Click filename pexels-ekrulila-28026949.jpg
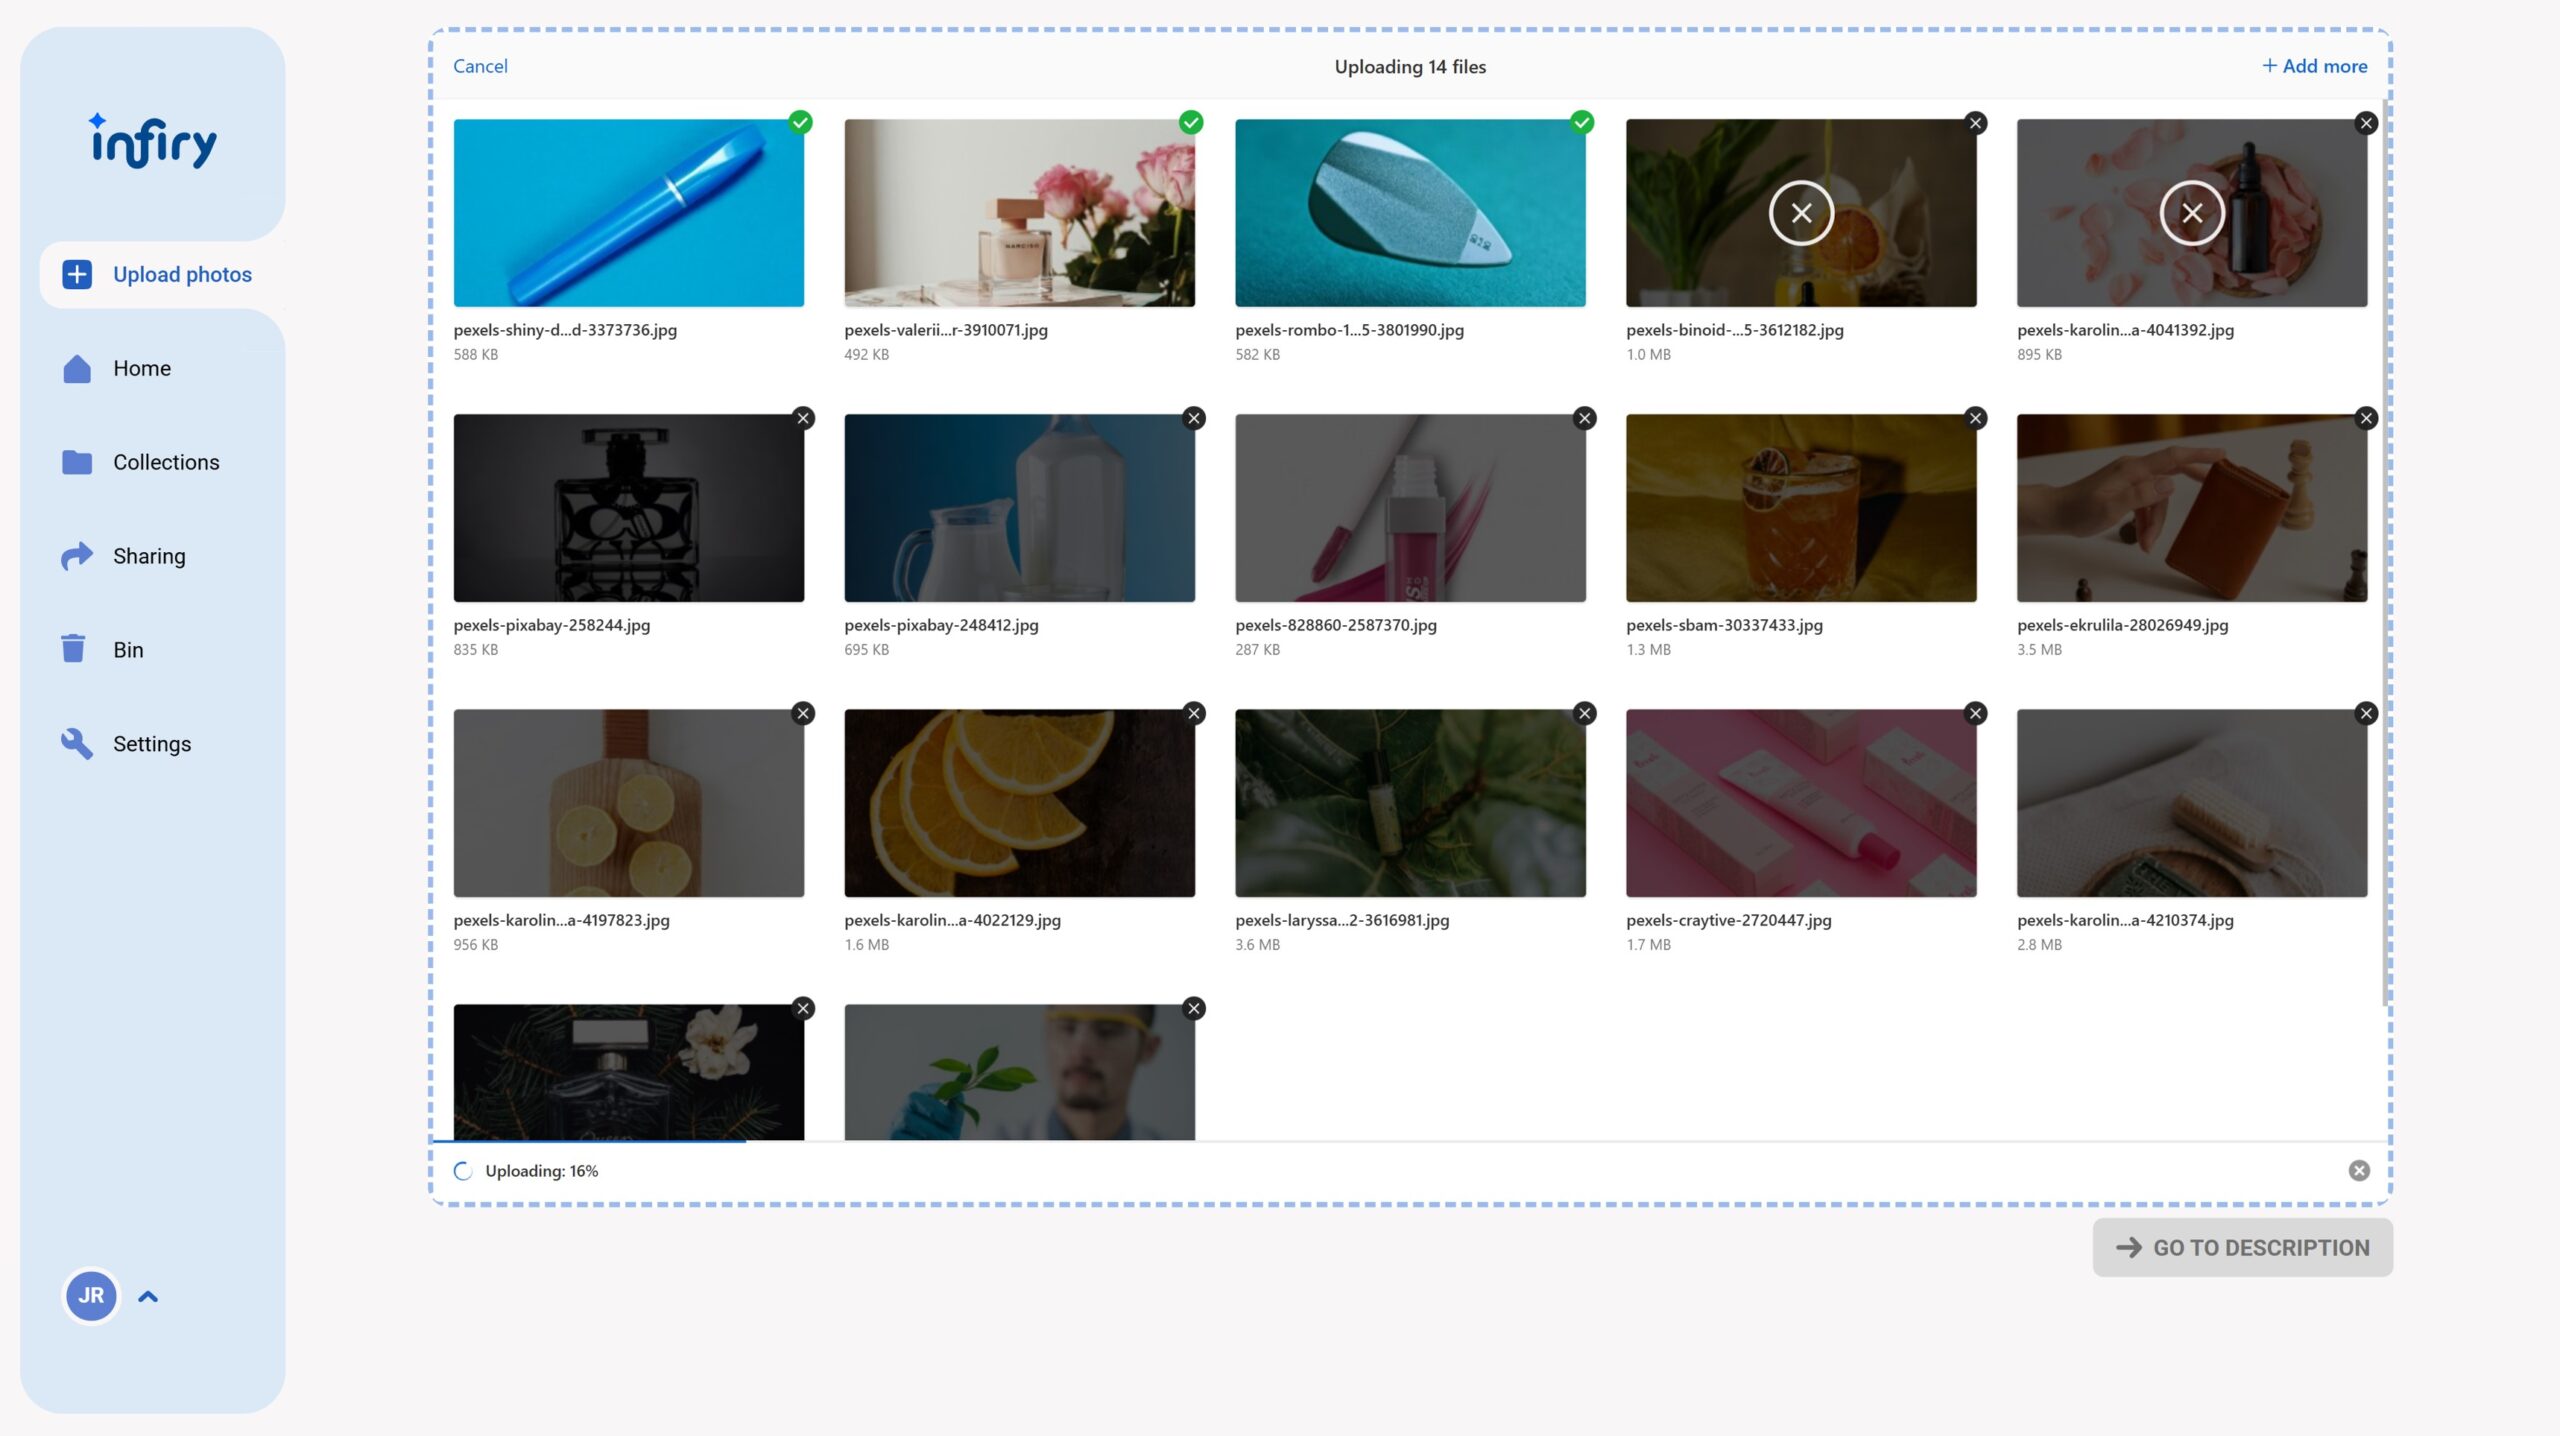 coord(2122,625)
